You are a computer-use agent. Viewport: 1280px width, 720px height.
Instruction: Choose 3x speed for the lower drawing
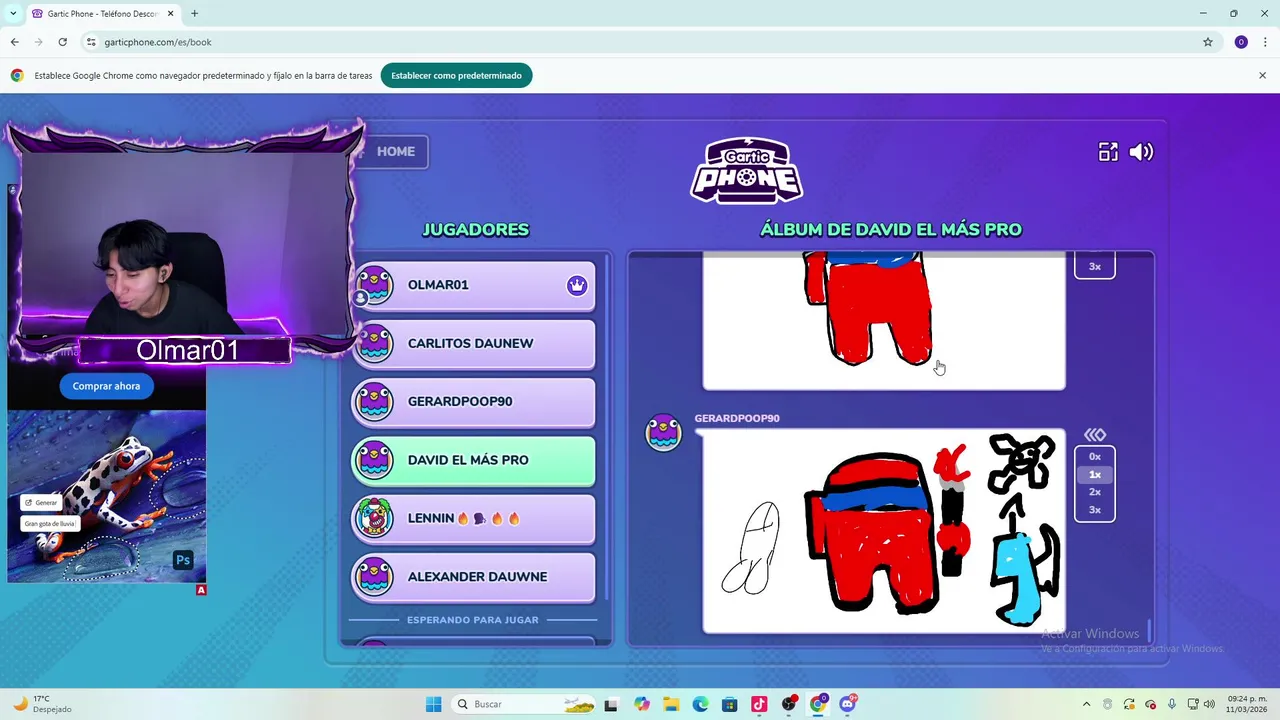click(1095, 510)
